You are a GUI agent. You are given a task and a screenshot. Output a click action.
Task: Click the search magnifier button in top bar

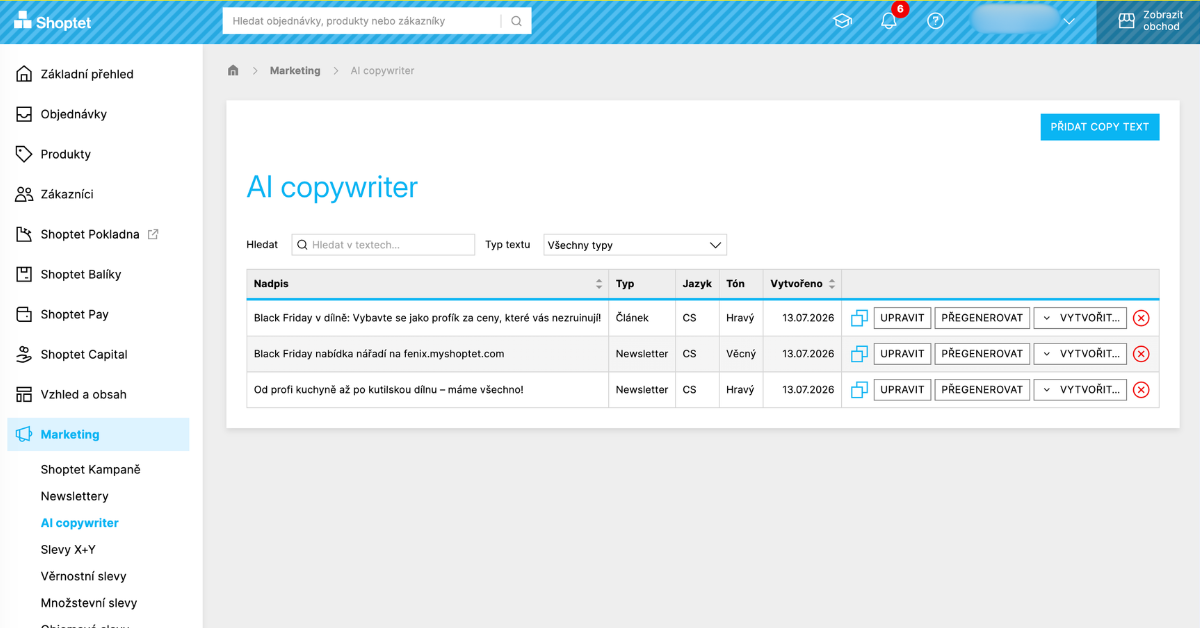516,21
